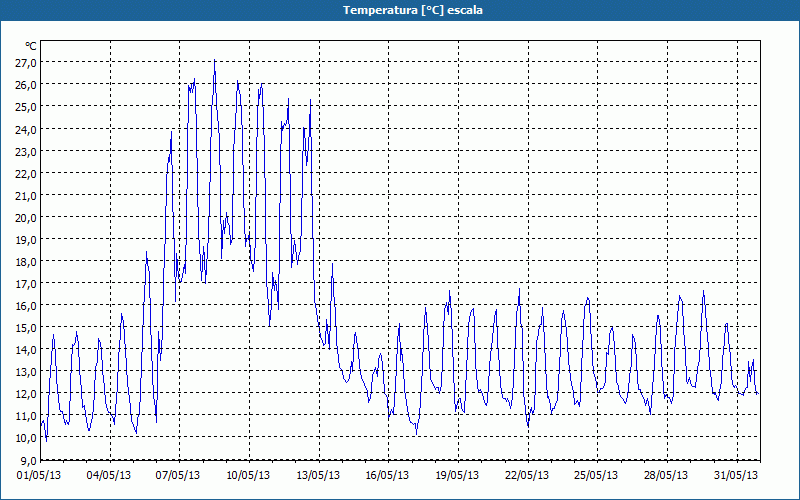This screenshot has width=800, height=500.
Task: Select the 13,0 axis value
Action: [x=26, y=371]
